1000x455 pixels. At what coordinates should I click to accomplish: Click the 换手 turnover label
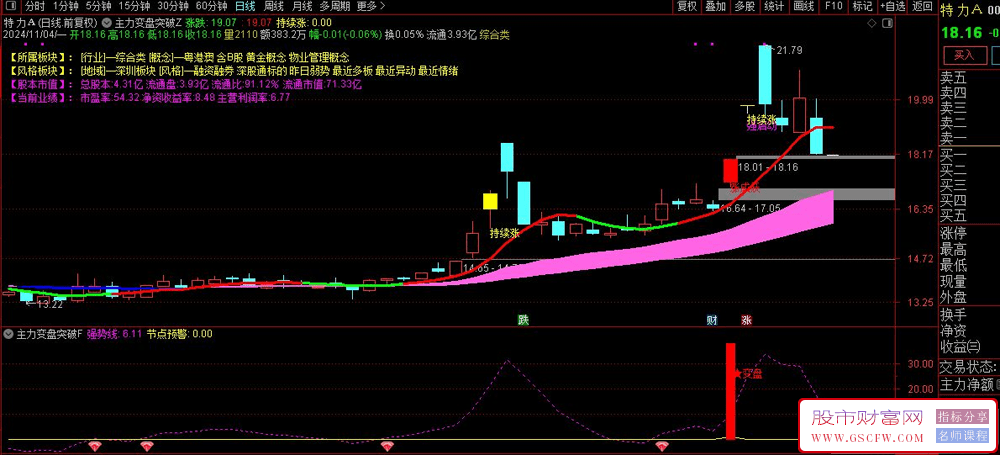coord(953,315)
